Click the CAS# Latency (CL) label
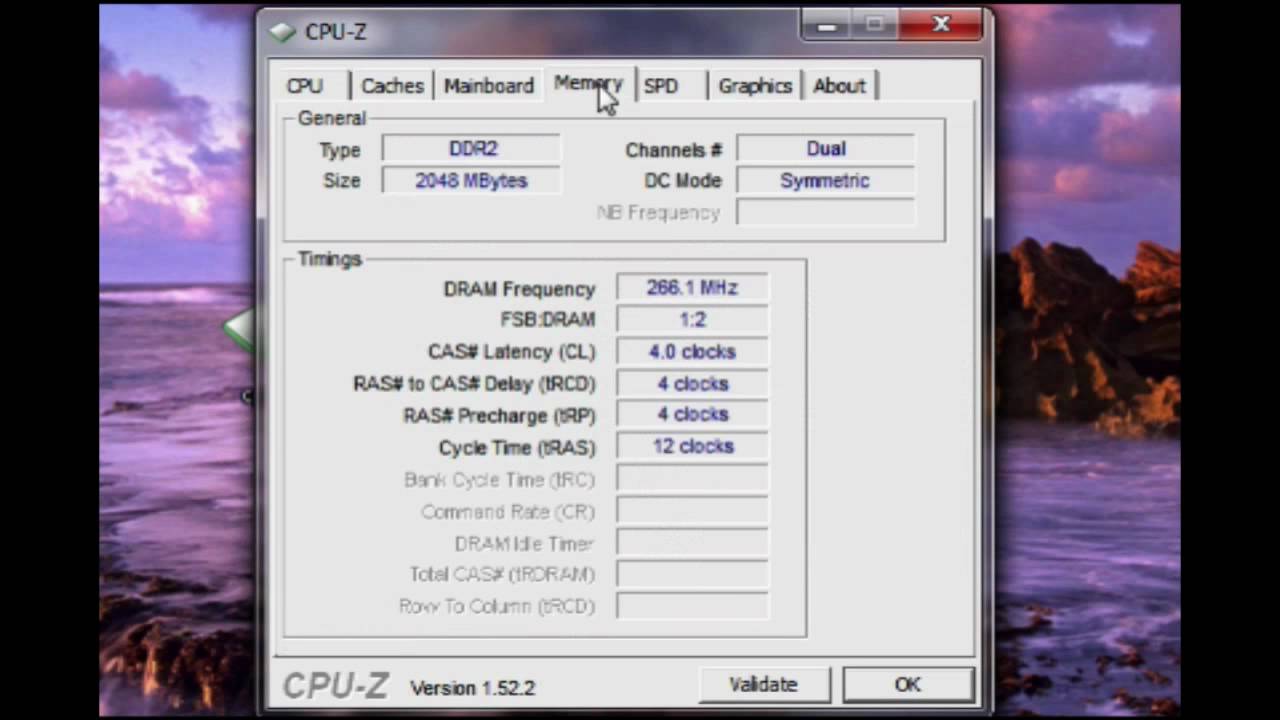This screenshot has height=720, width=1280. pyautogui.click(x=511, y=352)
